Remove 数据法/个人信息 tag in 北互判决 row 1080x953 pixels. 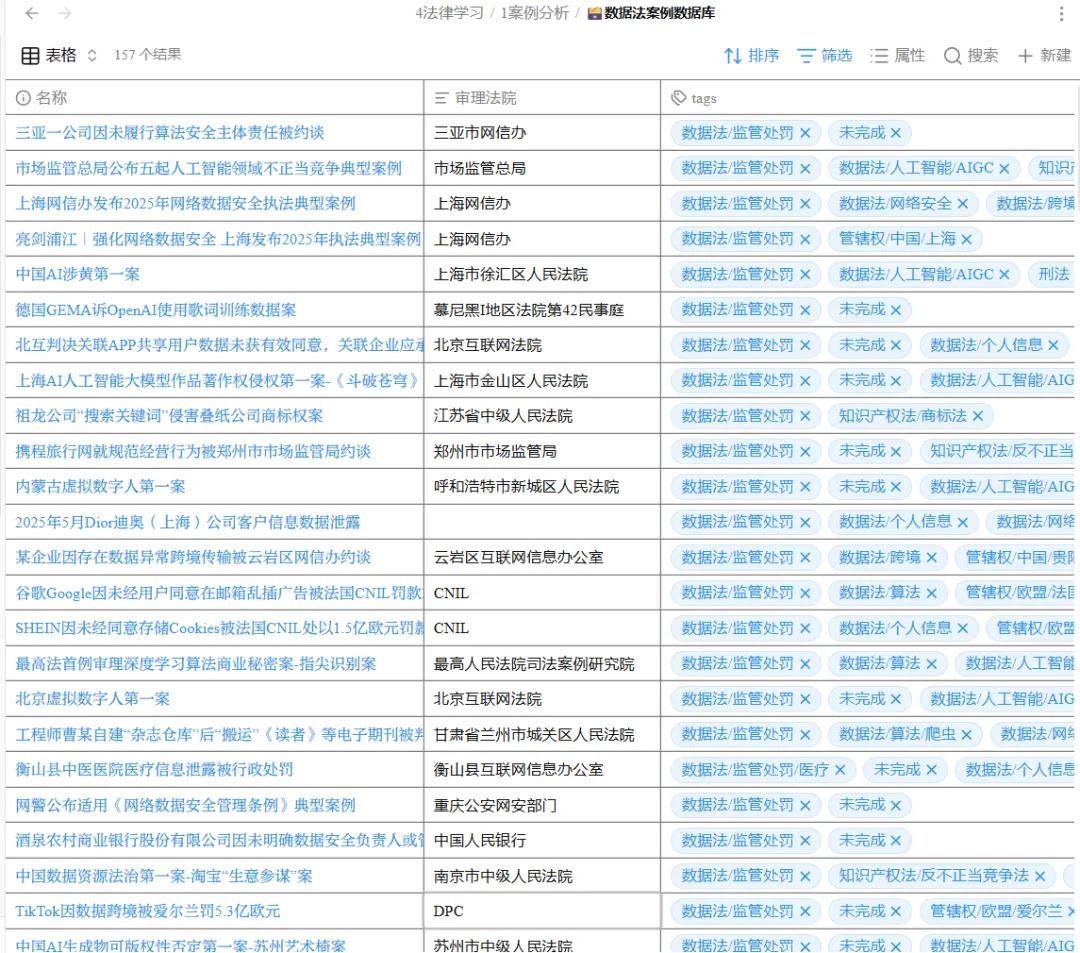point(1053,345)
